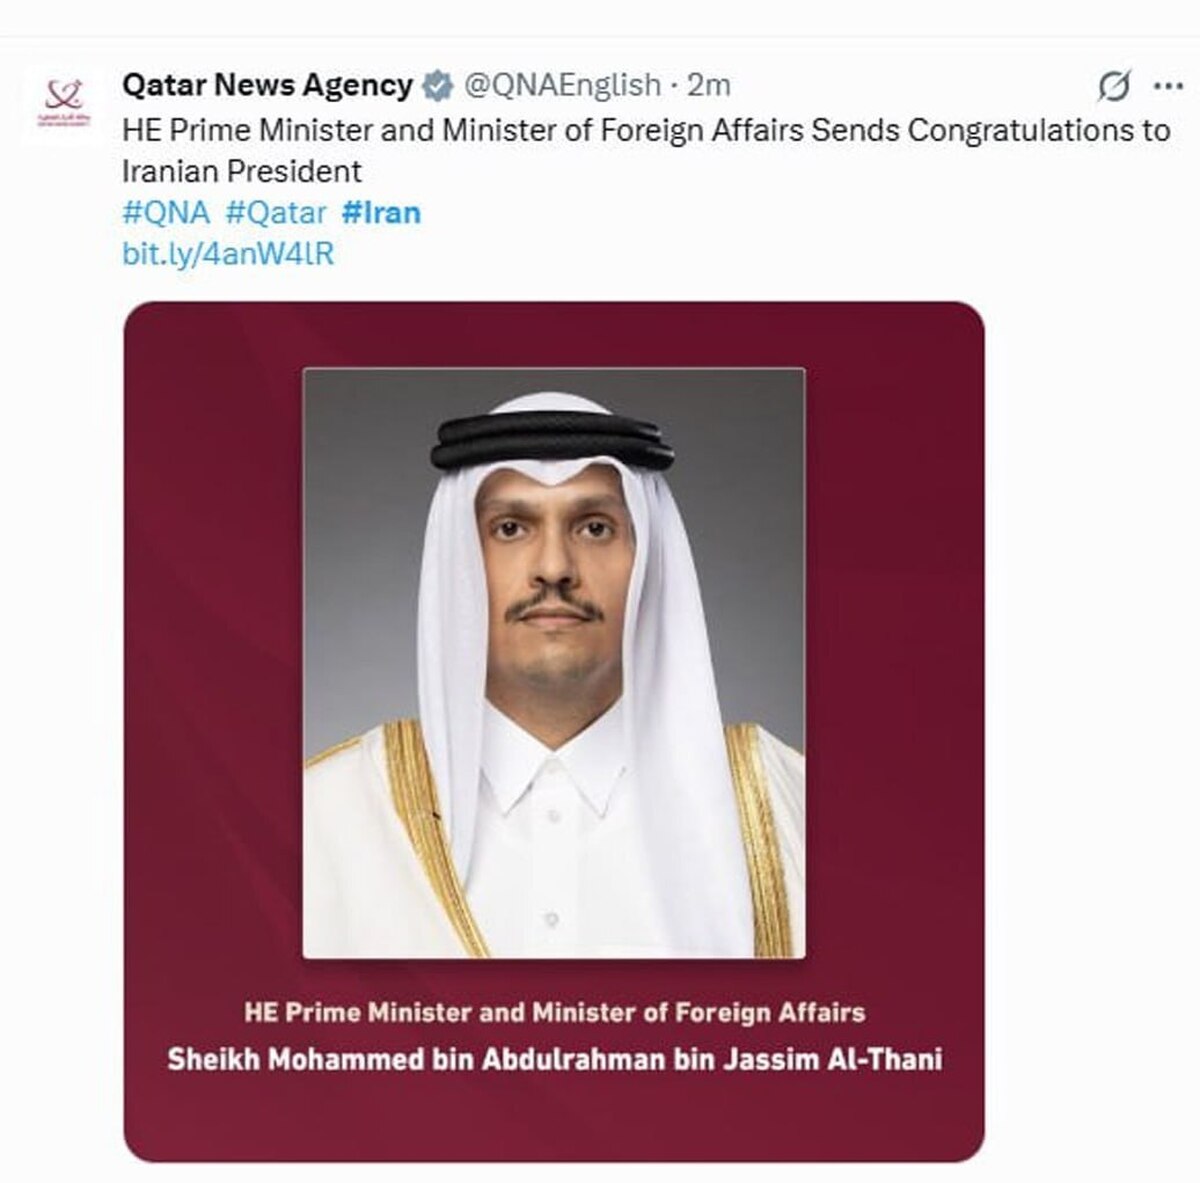Open the #QNA hashtag
Viewport: 1200px width, 1183px height.
pos(166,213)
